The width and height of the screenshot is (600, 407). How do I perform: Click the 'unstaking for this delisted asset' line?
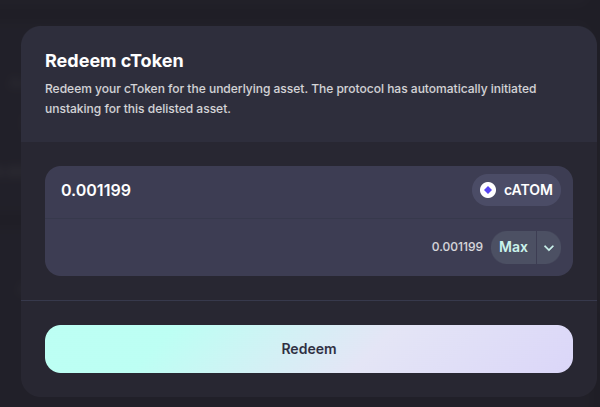[138, 109]
